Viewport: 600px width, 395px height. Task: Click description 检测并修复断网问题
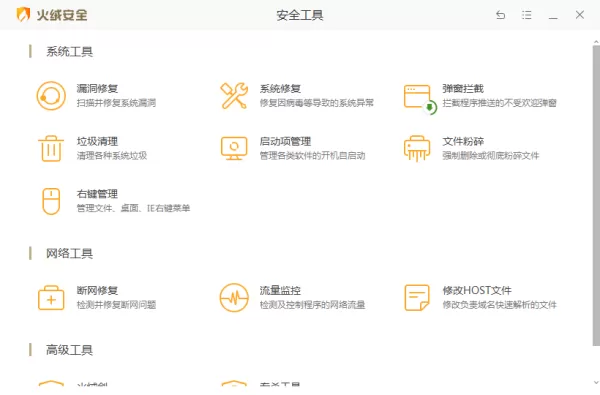point(116,305)
